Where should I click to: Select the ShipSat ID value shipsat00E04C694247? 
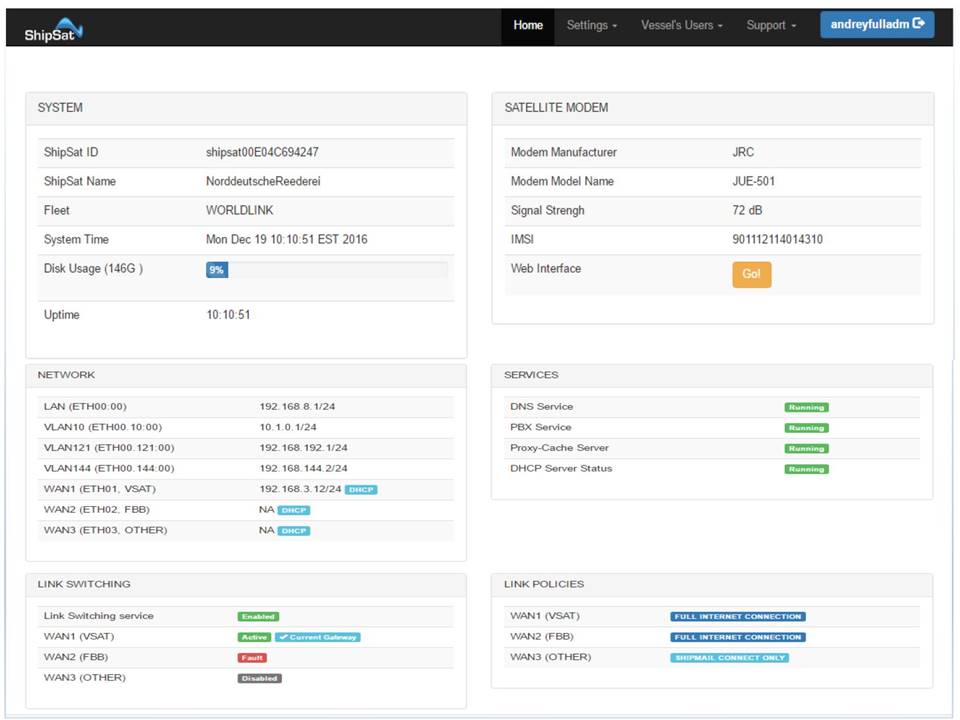[x=262, y=152]
